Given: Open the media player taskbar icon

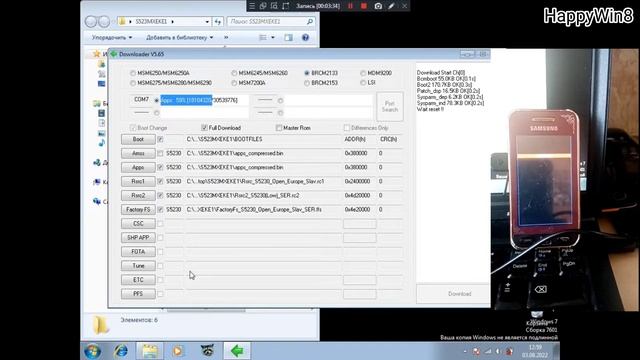Looking at the screenshot, I should click(178, 351).
